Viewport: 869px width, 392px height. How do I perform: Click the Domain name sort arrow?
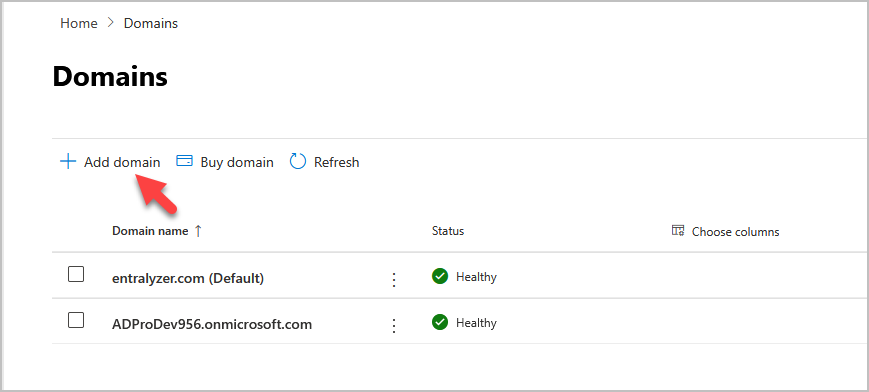click(x=198, y=231)
